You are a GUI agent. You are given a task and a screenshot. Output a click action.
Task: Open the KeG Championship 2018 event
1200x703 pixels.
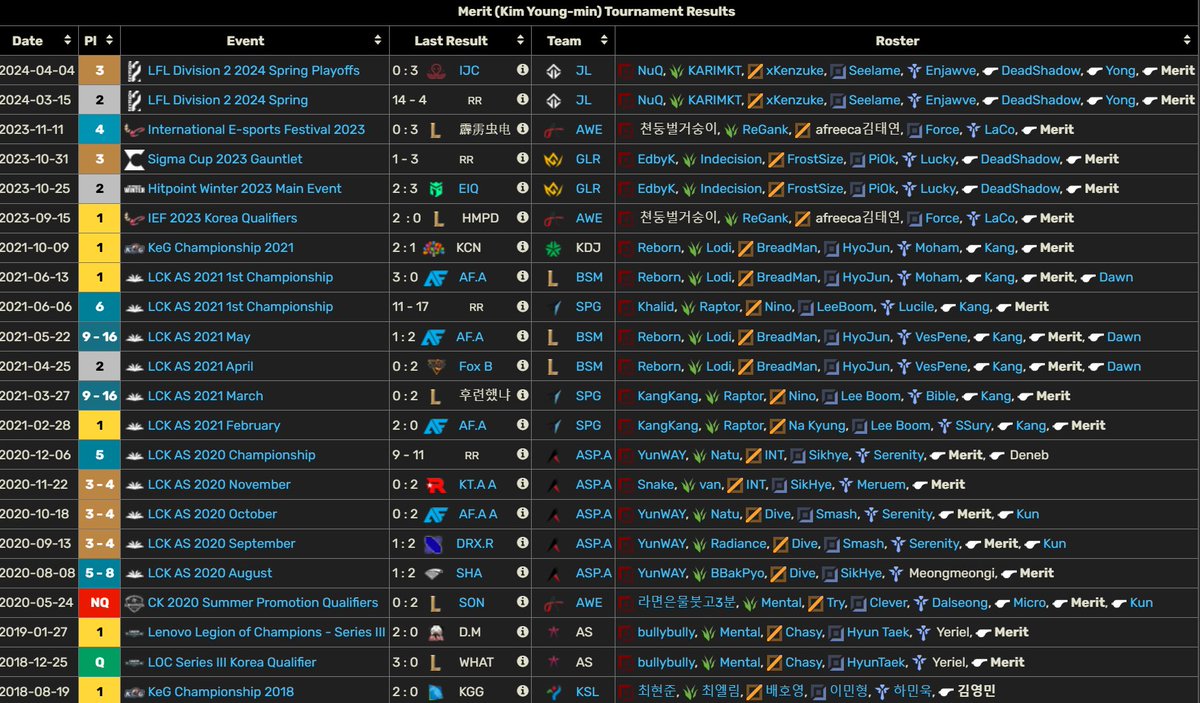221,692
